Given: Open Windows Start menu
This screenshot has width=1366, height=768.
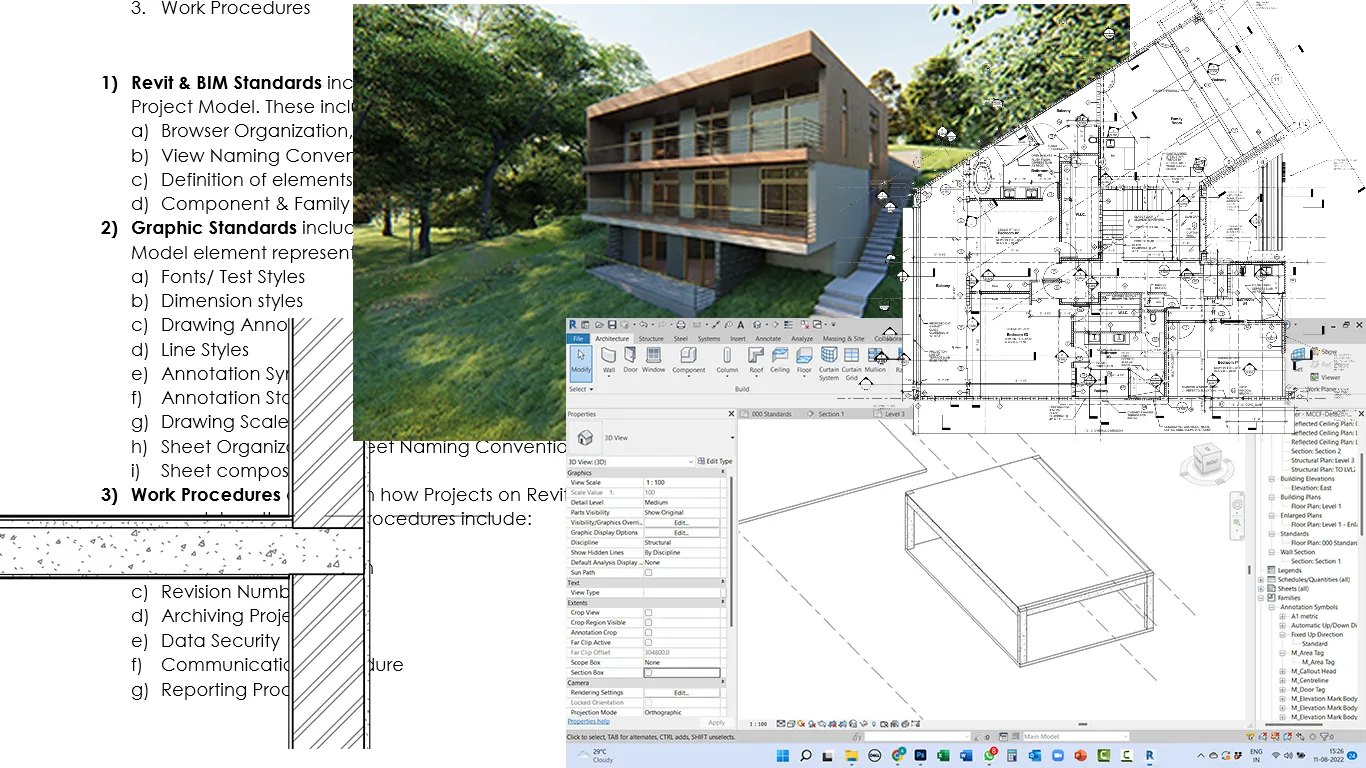Looking at the screenshot, I should click(783, 756).
